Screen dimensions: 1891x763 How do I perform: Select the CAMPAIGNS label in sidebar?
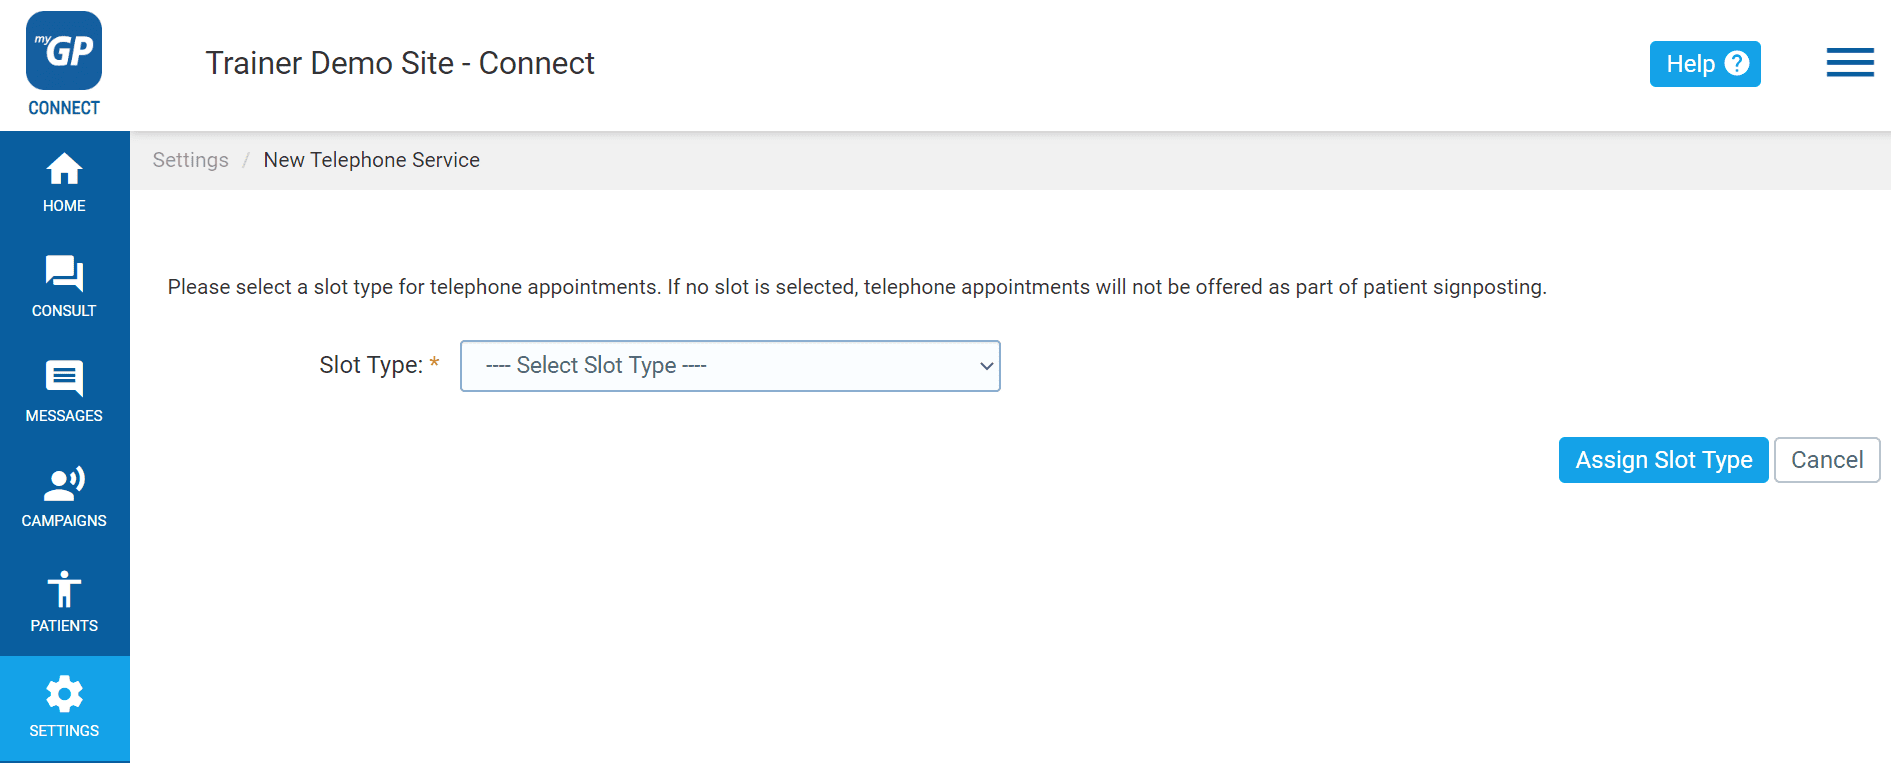[x=64, y=521]
